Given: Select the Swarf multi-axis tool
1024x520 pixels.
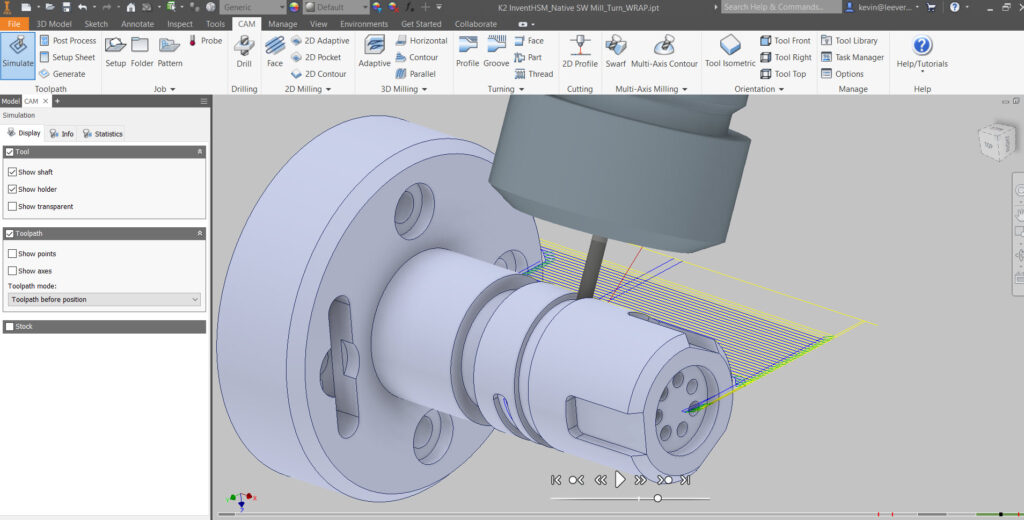Looking at the screenshot, I should click(616, 50).
